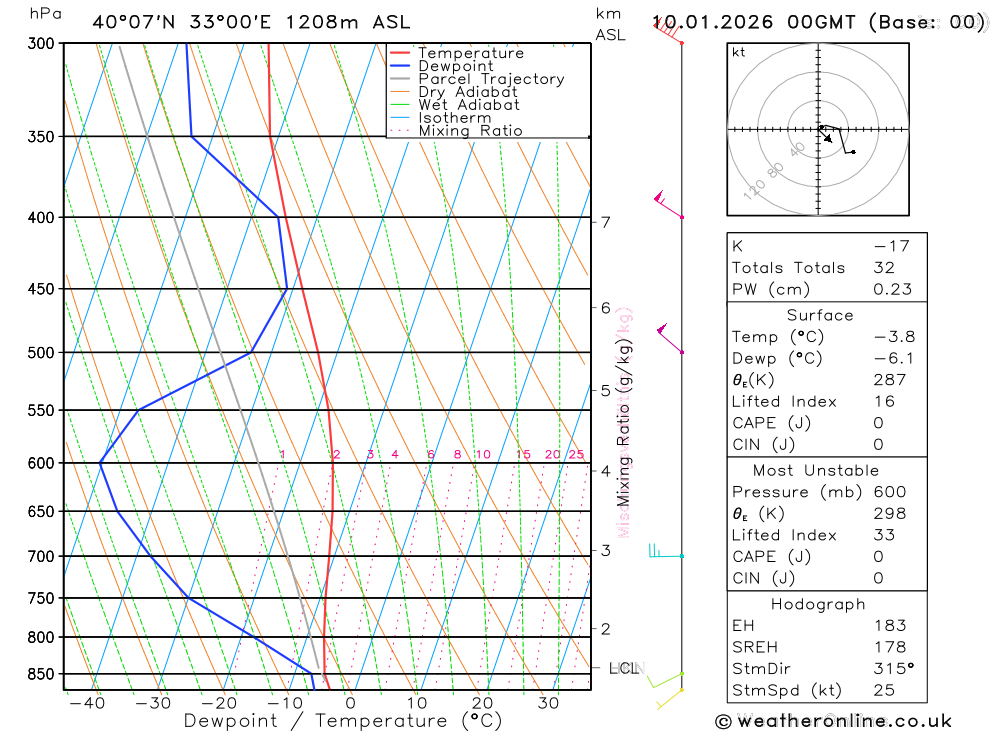This screenshot has width=1000, height=733.
Task: Click the 'kt' label in hodograph
Action: [x=739, y=52]
